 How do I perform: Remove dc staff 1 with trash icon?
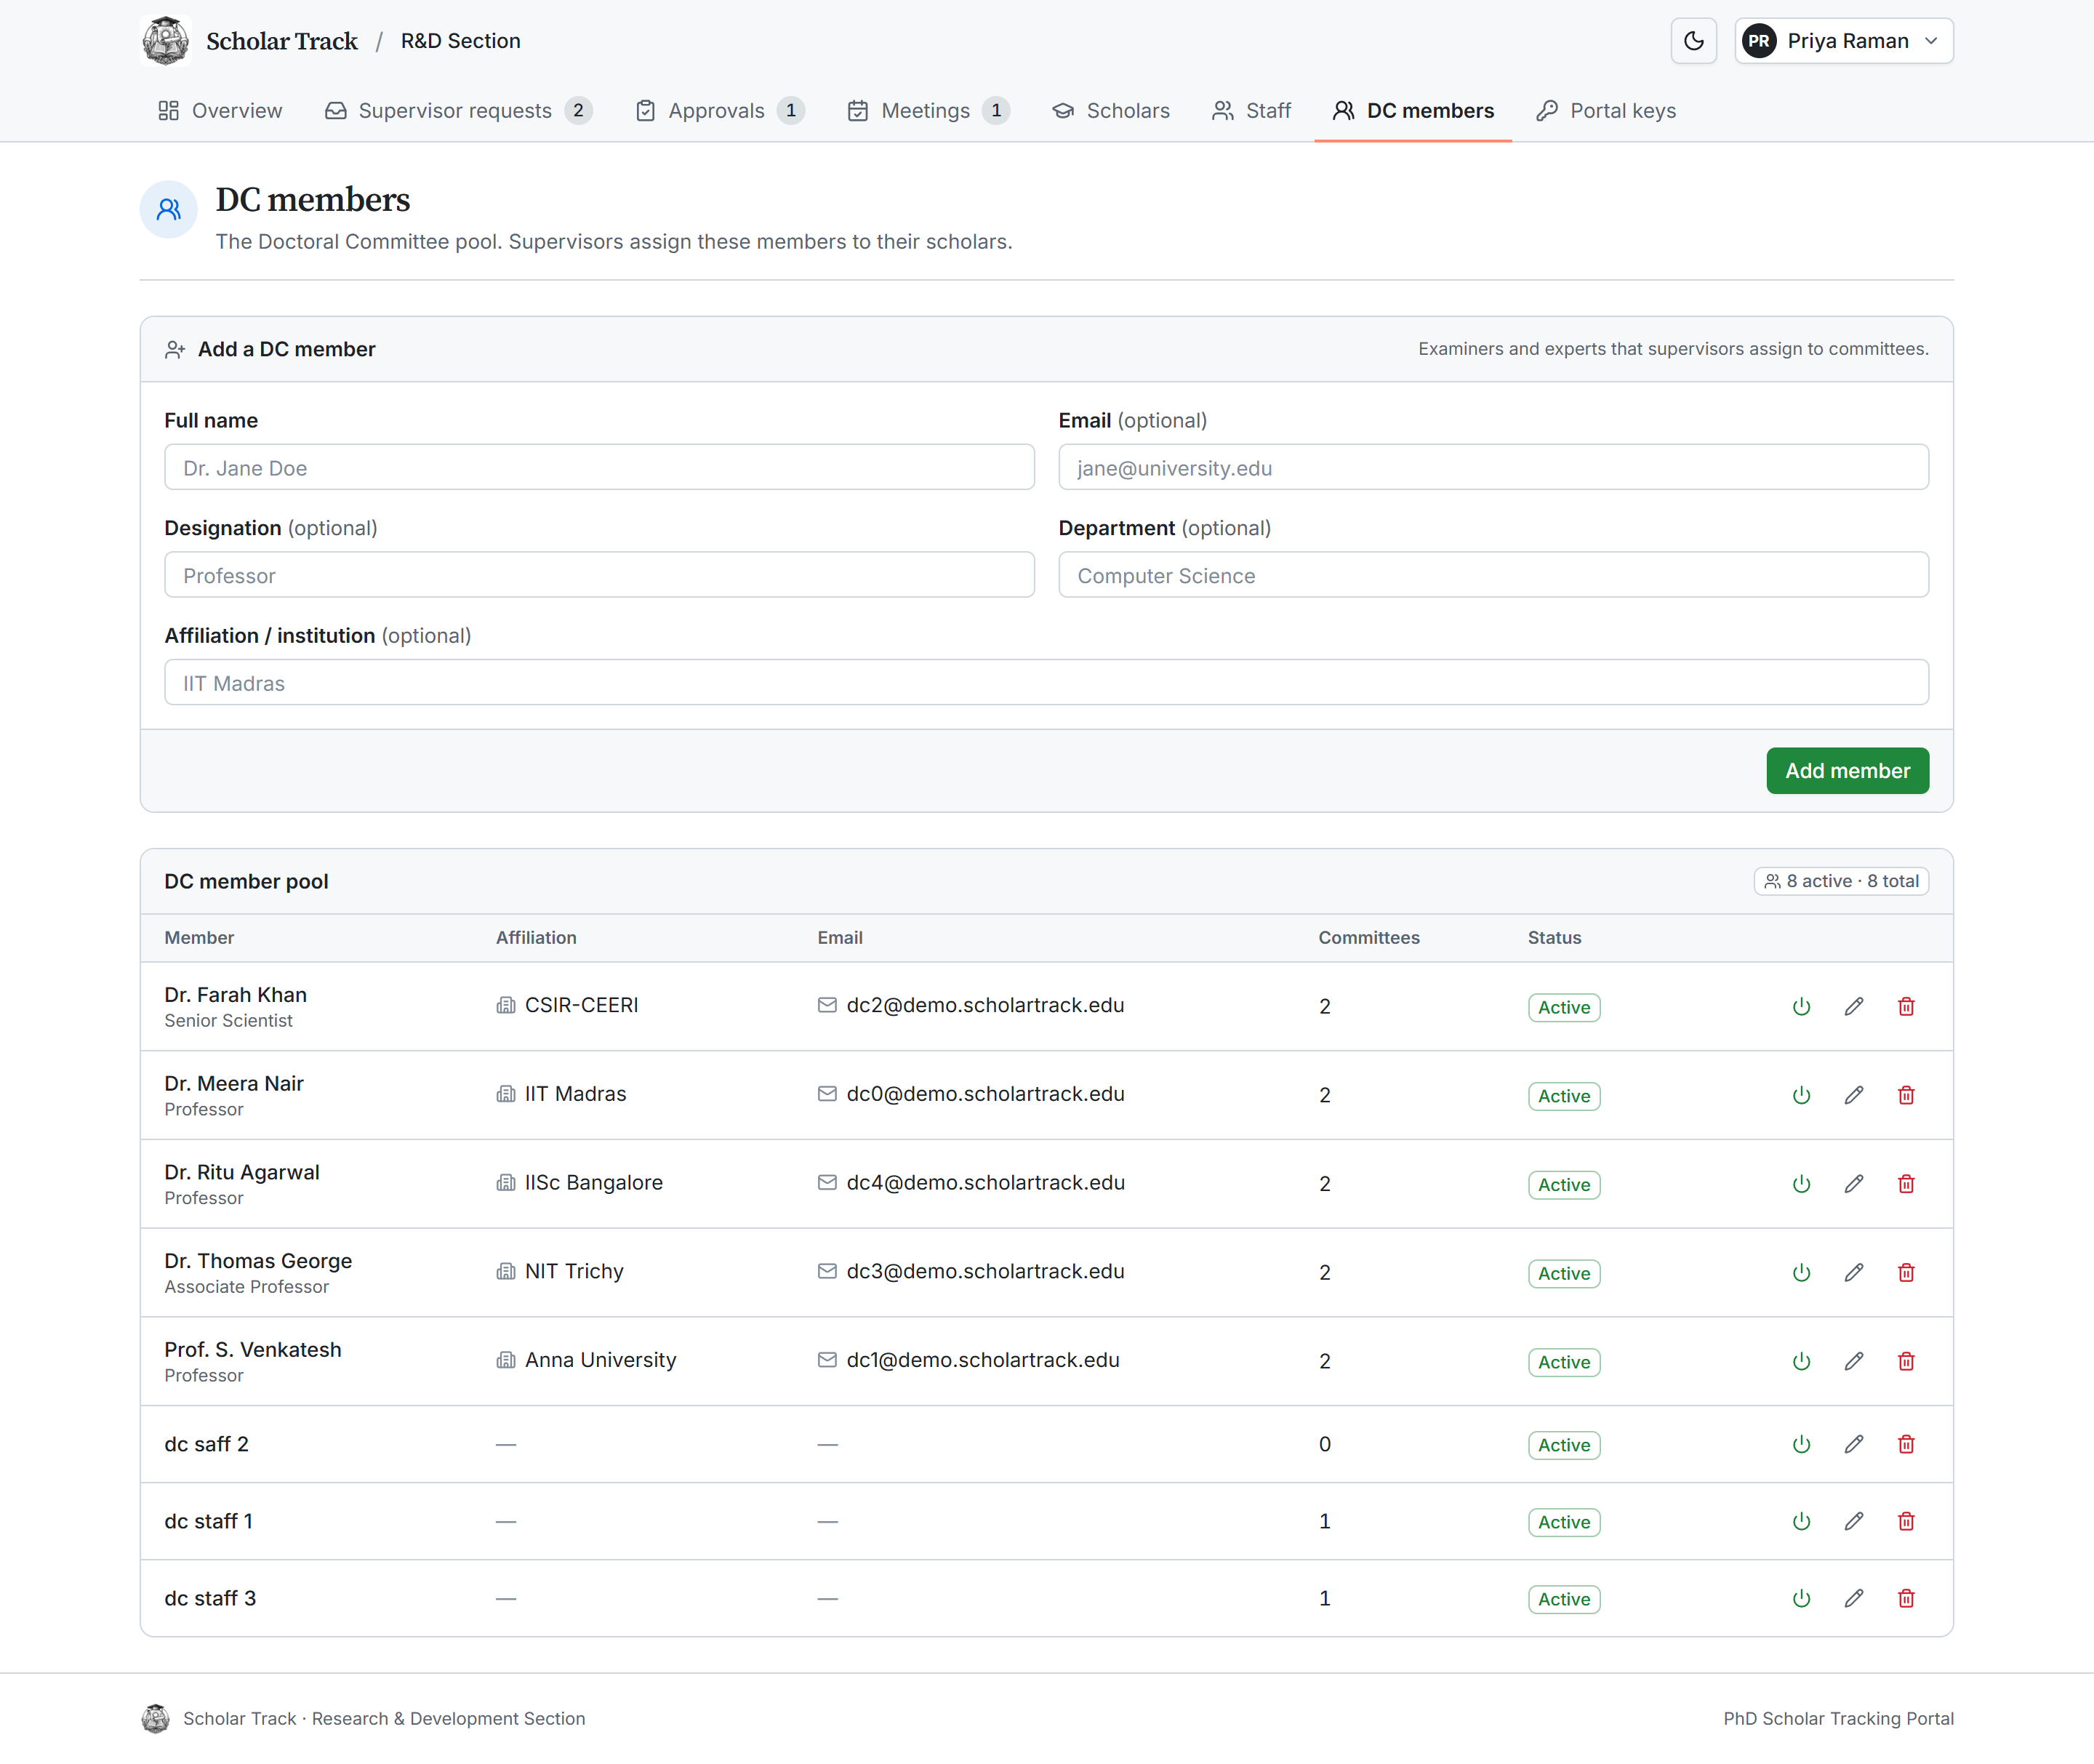click(x=1906, y=1521)
